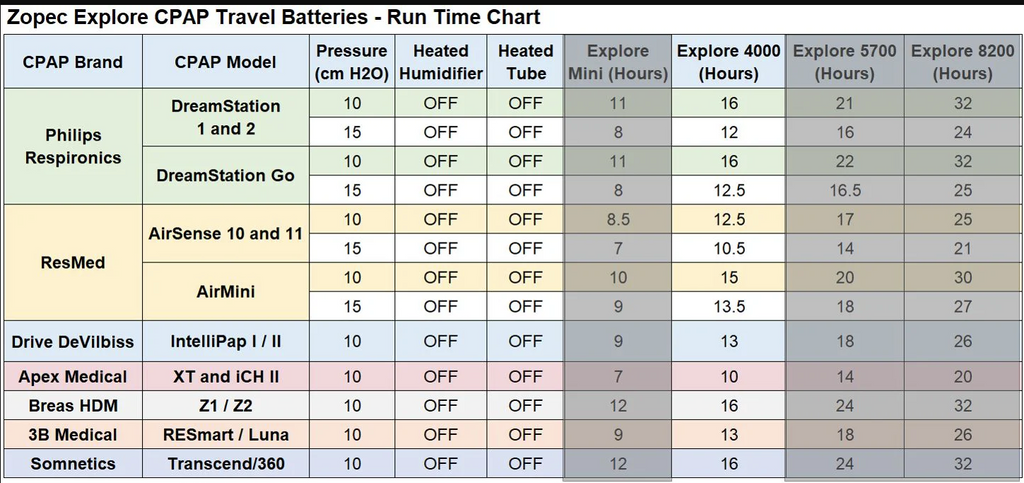Select the Drive DeVilbiss brand cell
The image size is (1024, 483).
[73, 341]
